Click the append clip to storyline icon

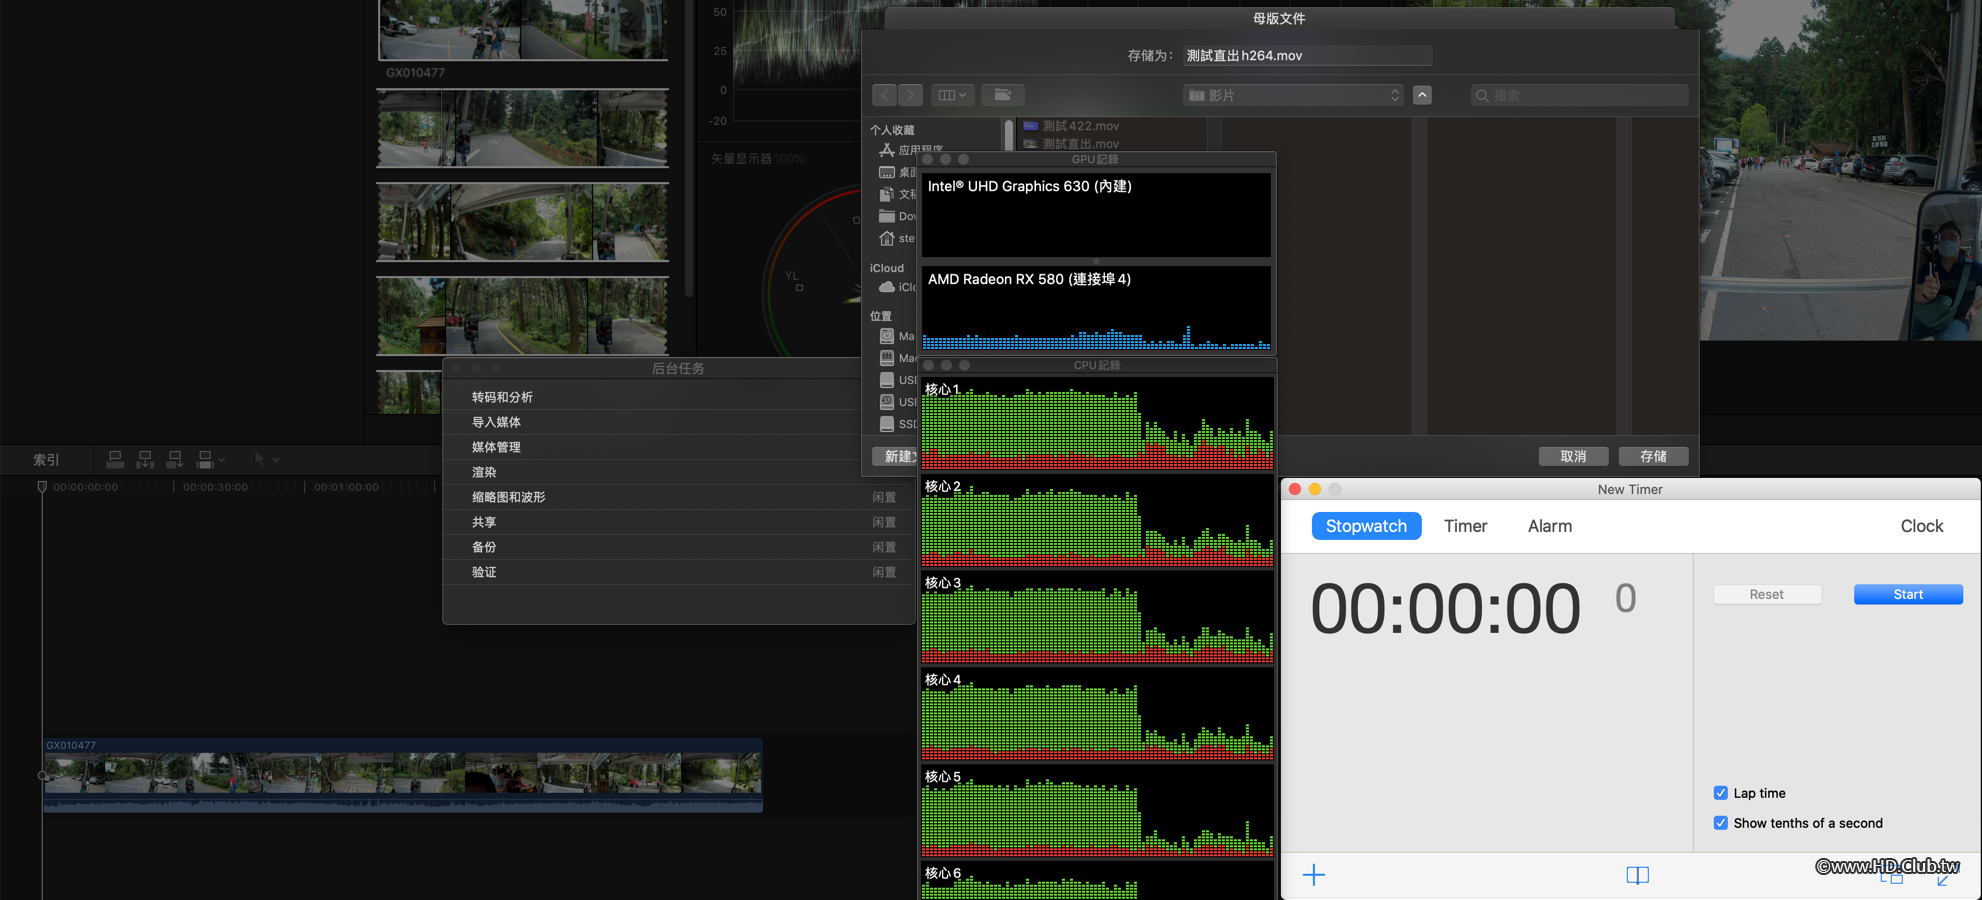175,459
